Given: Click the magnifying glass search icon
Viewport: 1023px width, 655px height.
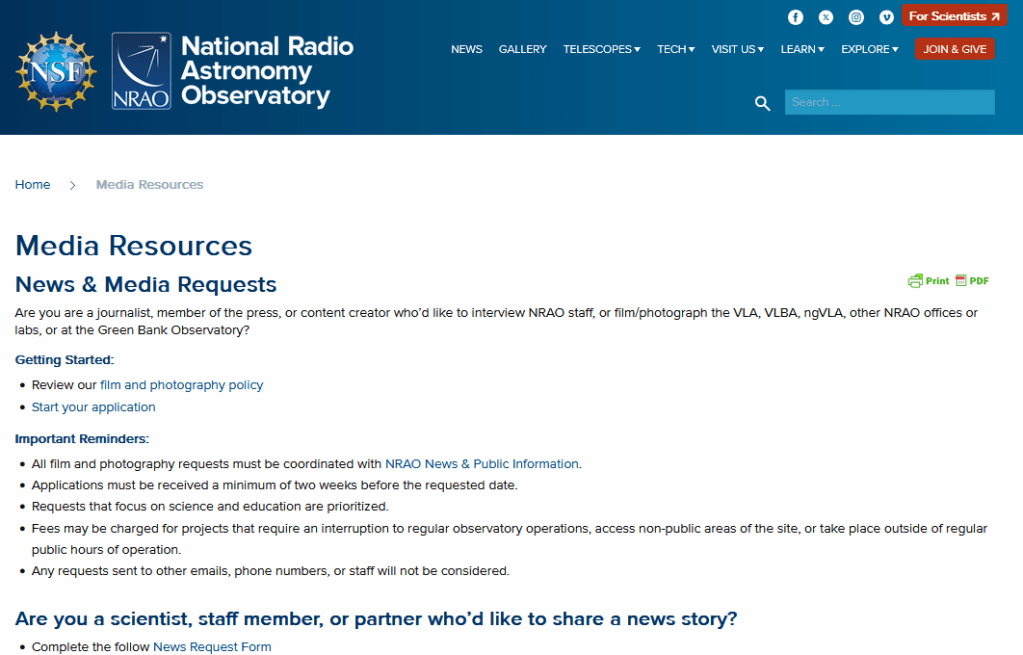Looking at the screenshot, I should click(x=763, y=103).
